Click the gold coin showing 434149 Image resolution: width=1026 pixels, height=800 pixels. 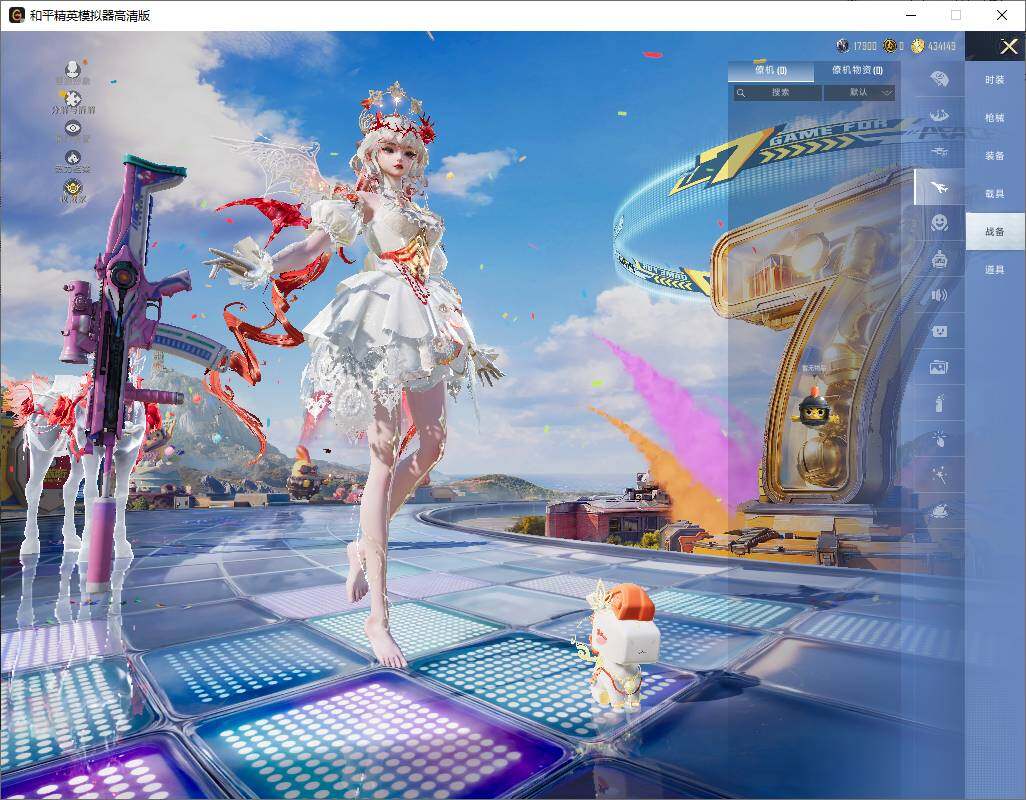pos(918,46)
